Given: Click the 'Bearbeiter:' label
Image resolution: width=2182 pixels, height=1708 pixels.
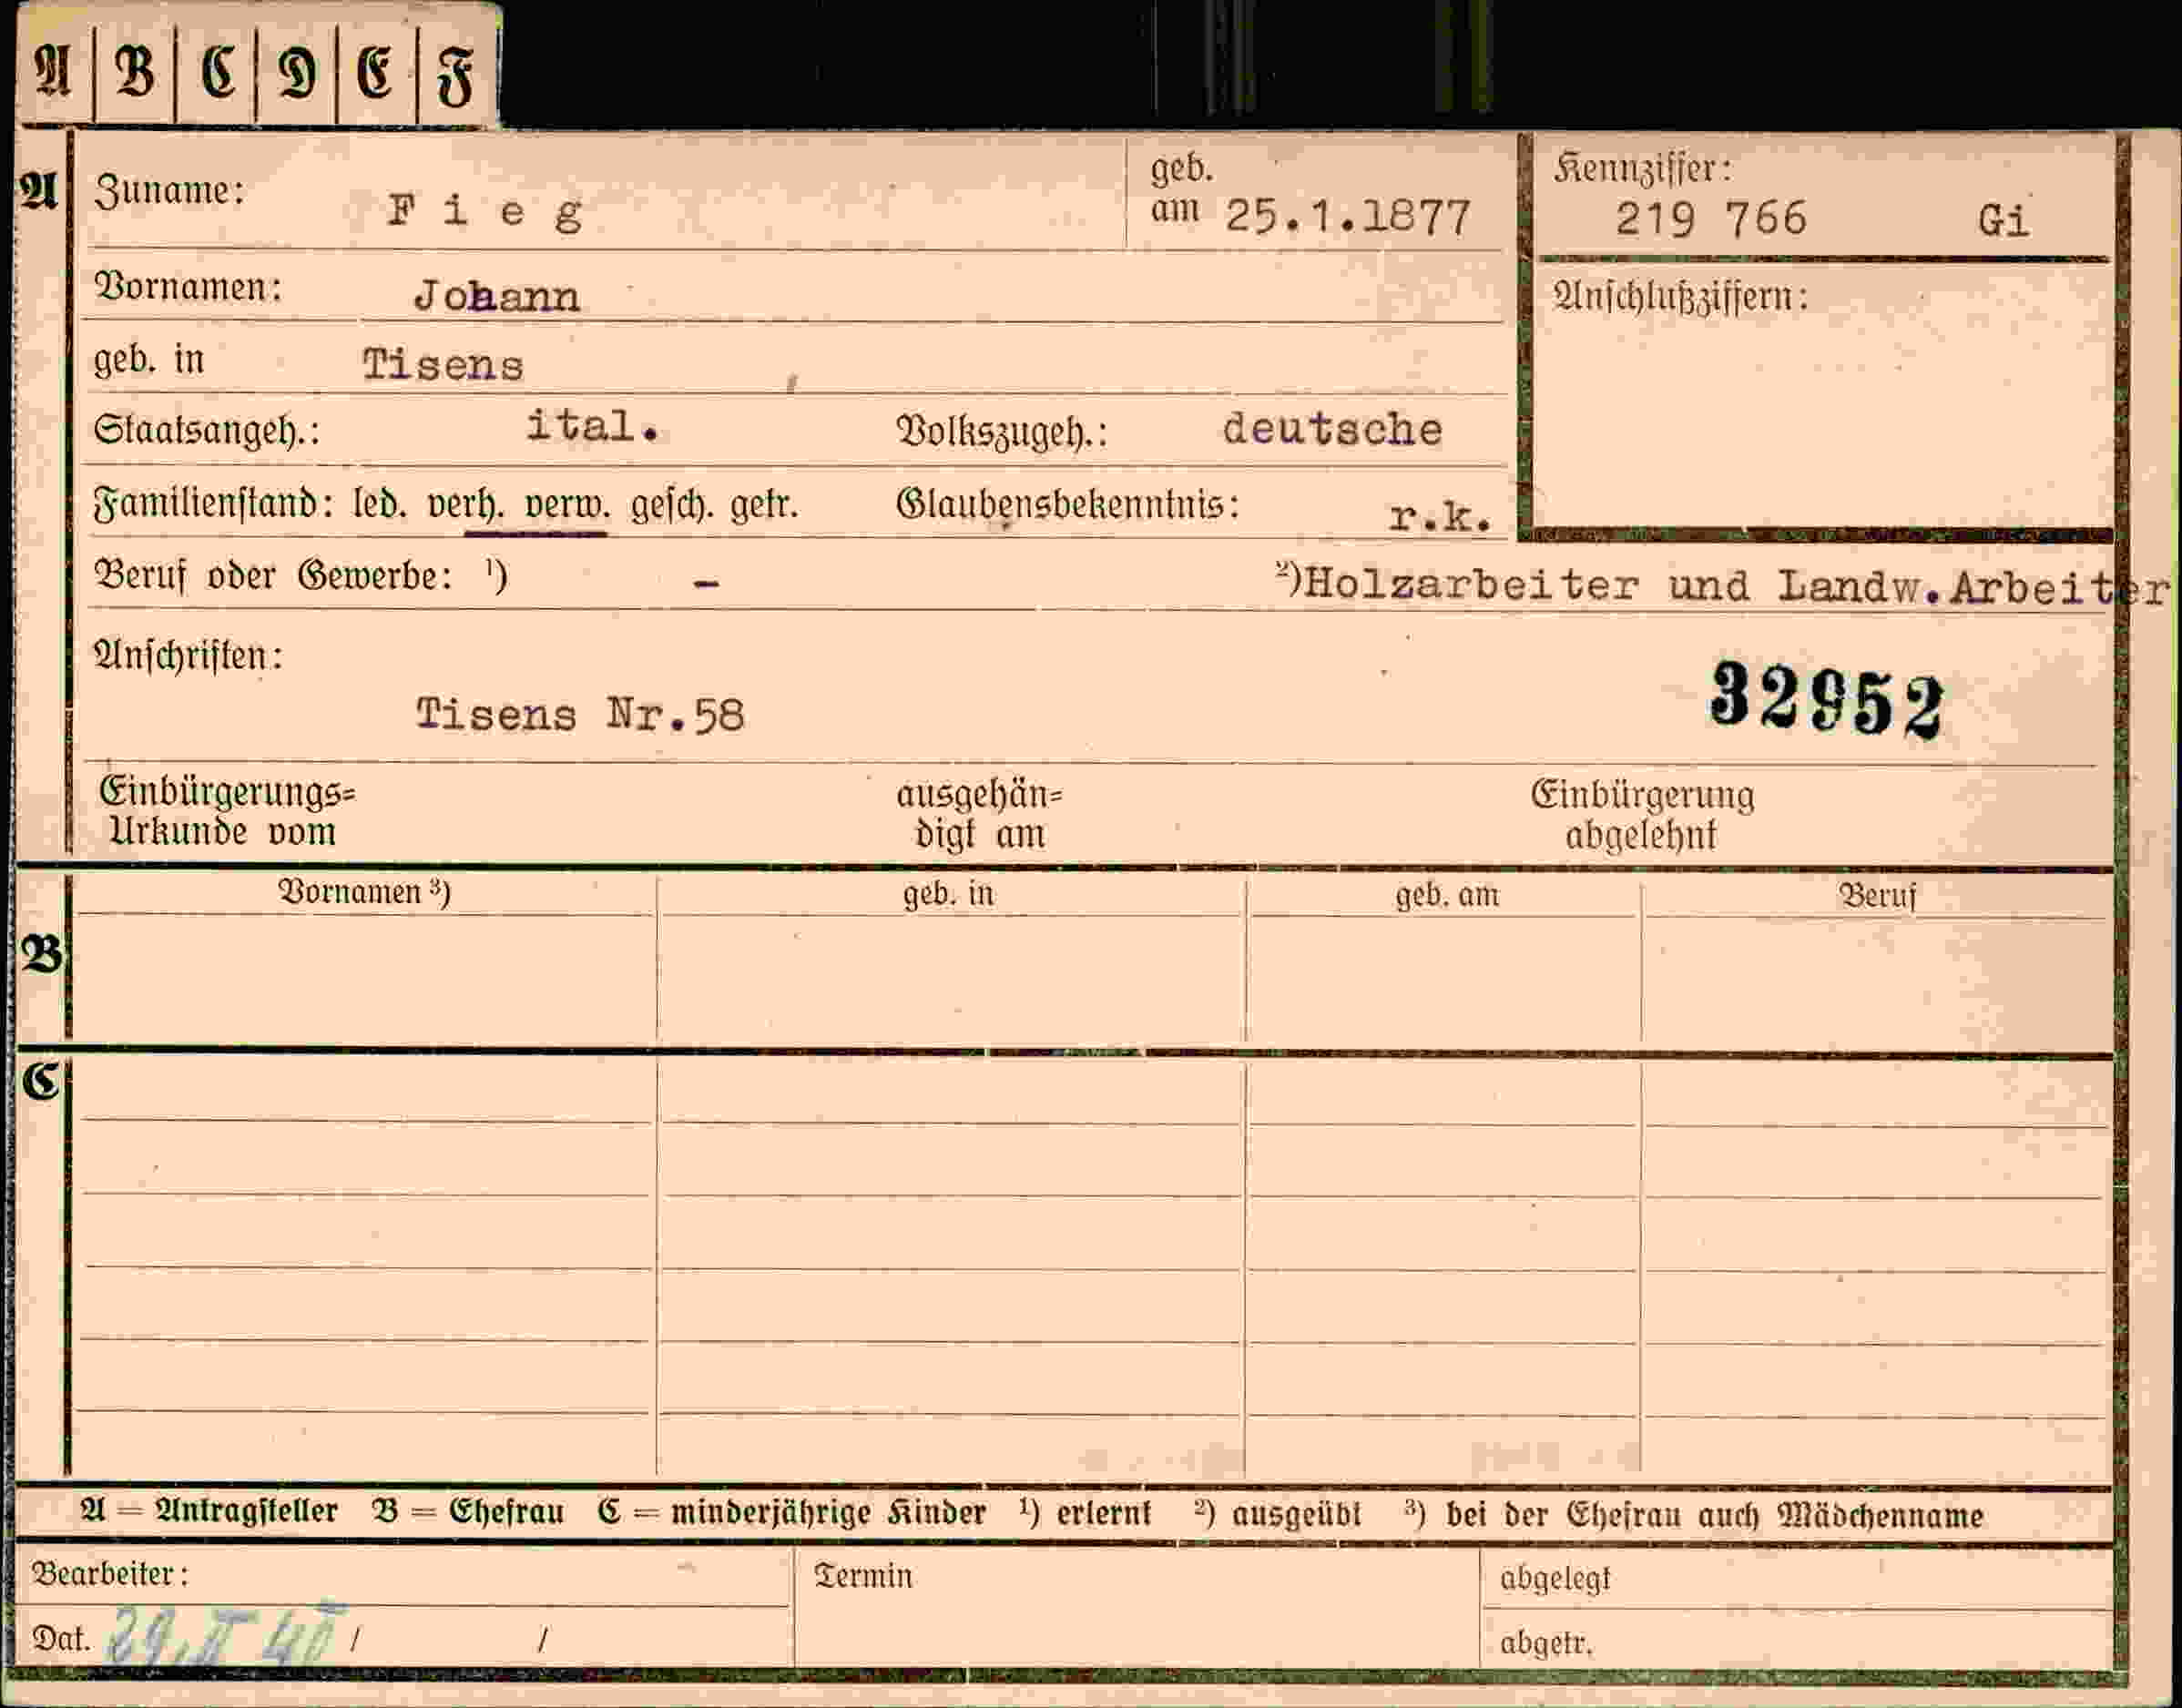Looking at the screenshot, I should coord(110,1574).
